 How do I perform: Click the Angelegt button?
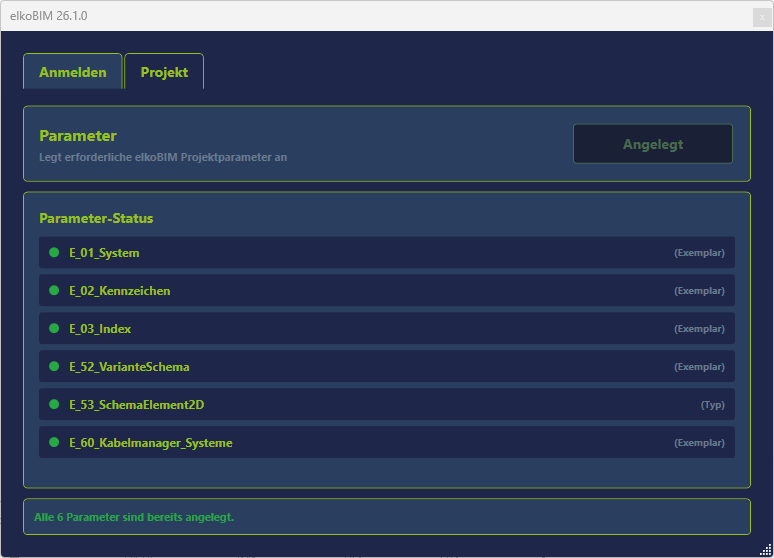653,144
